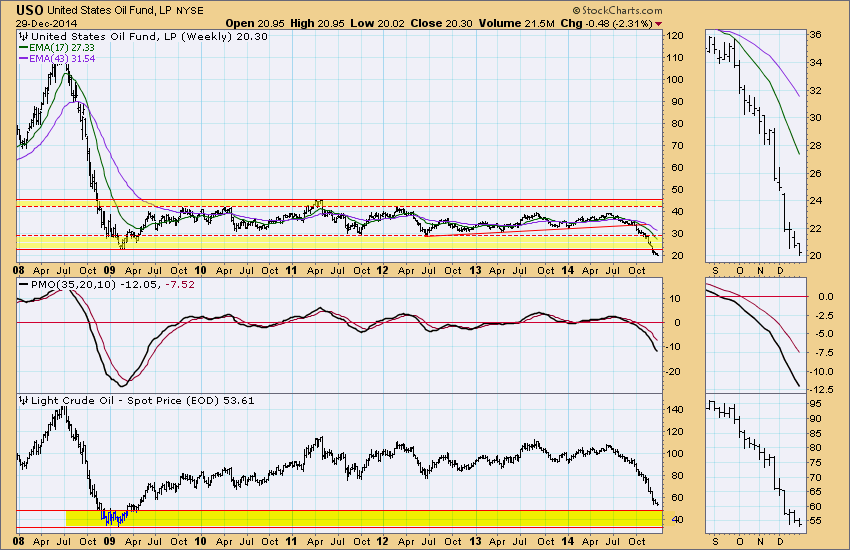This screenshot has height=550, width=850.
Task: Click the PMO(35,20,10) -12.05 legend text
Action: pos(94,284)
